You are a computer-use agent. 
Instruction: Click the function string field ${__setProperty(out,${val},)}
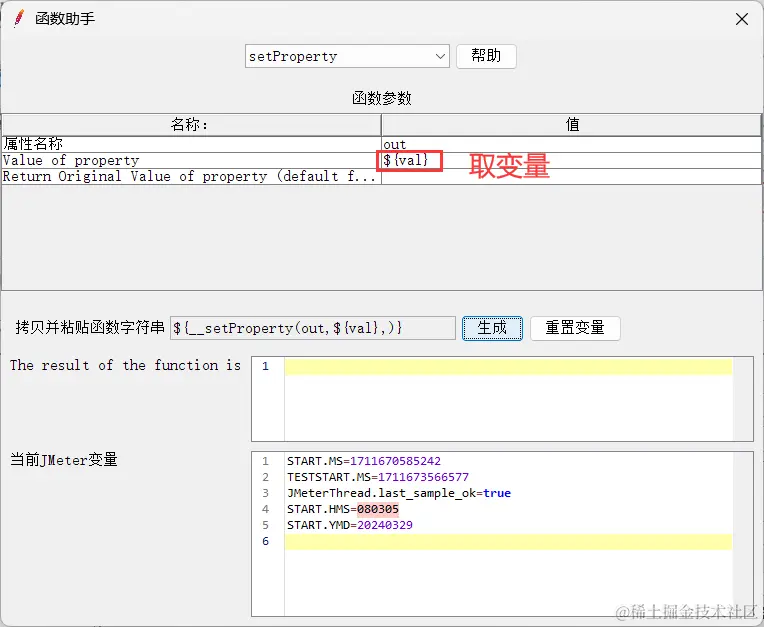(x=313, y=328)
